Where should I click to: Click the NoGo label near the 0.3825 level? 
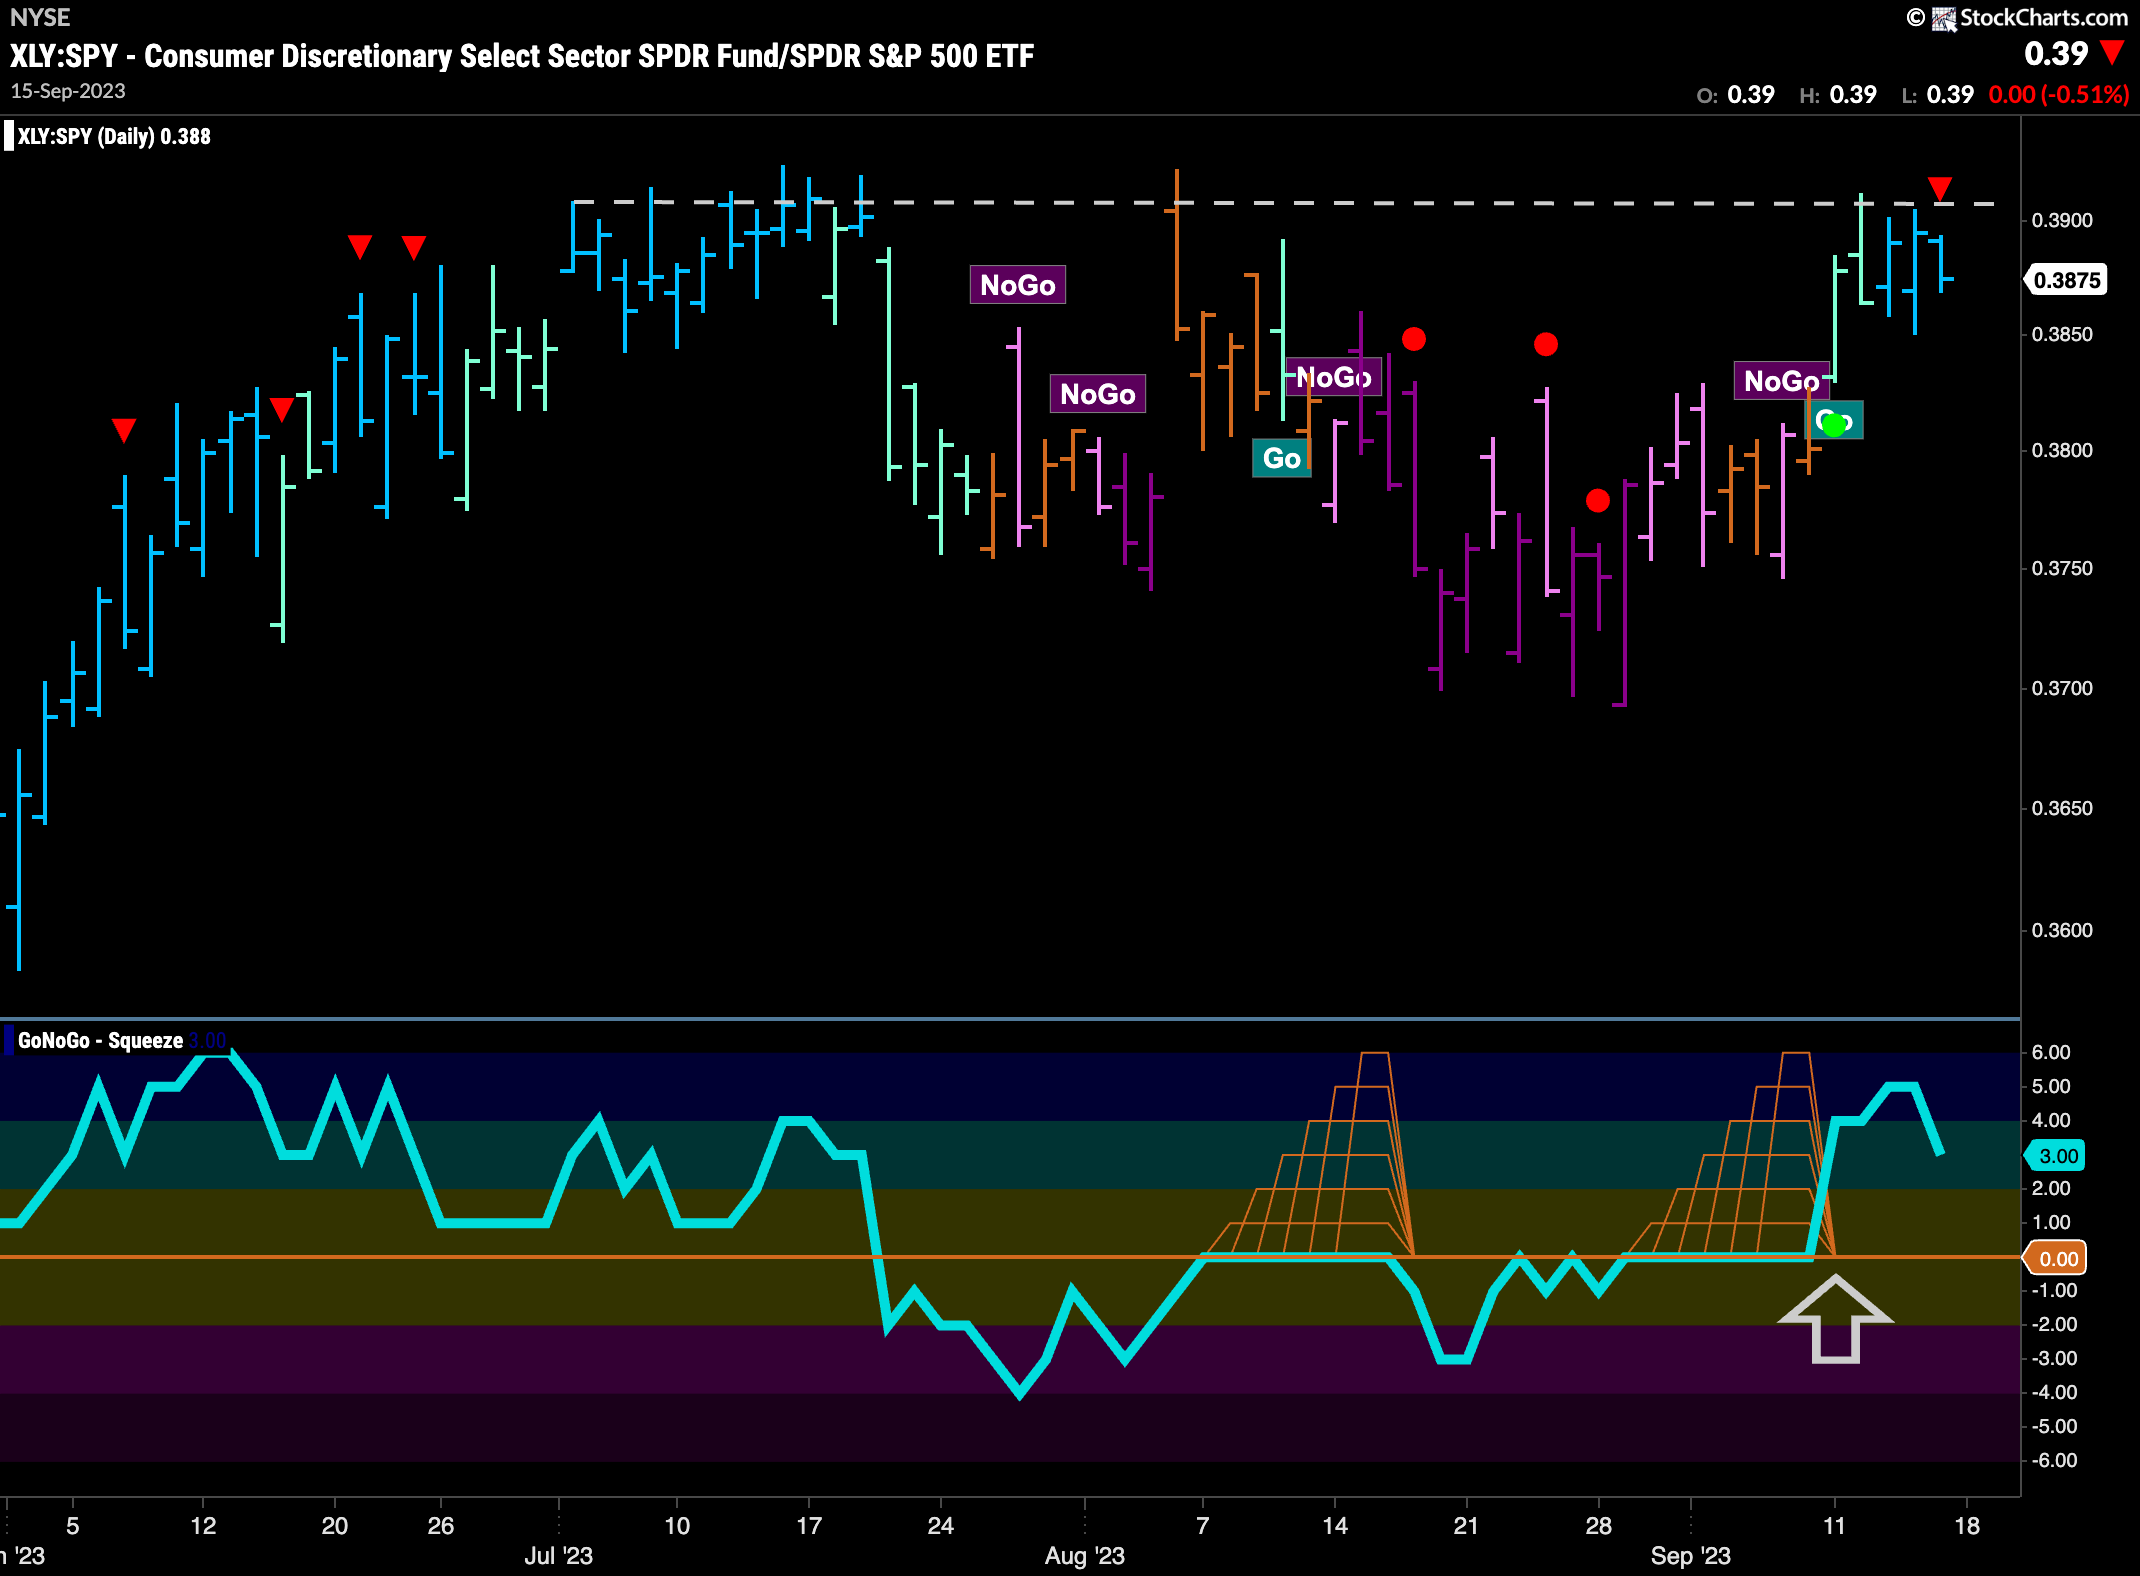tap(1098, 394)
